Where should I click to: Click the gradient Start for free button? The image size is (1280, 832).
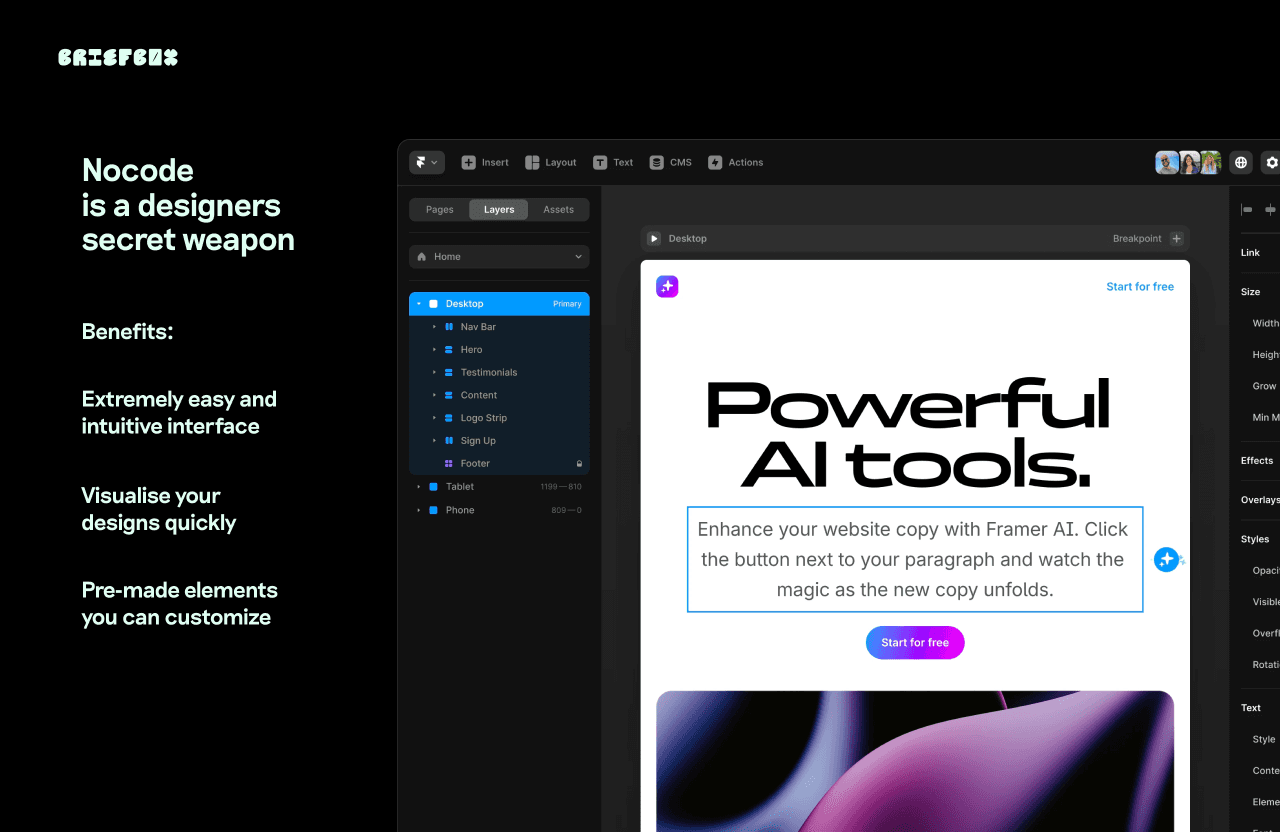tap(915, 643)
